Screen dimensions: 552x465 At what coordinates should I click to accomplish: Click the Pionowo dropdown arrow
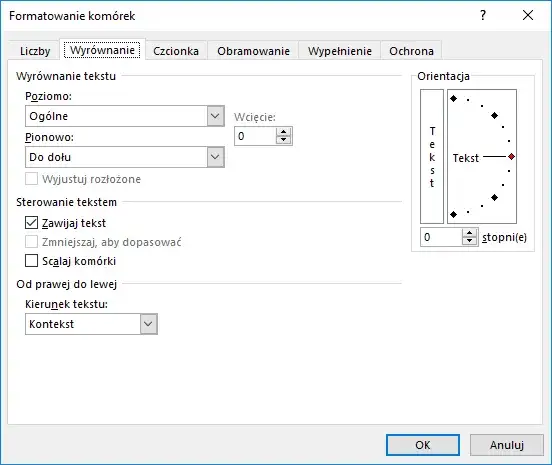coord(215,157)
